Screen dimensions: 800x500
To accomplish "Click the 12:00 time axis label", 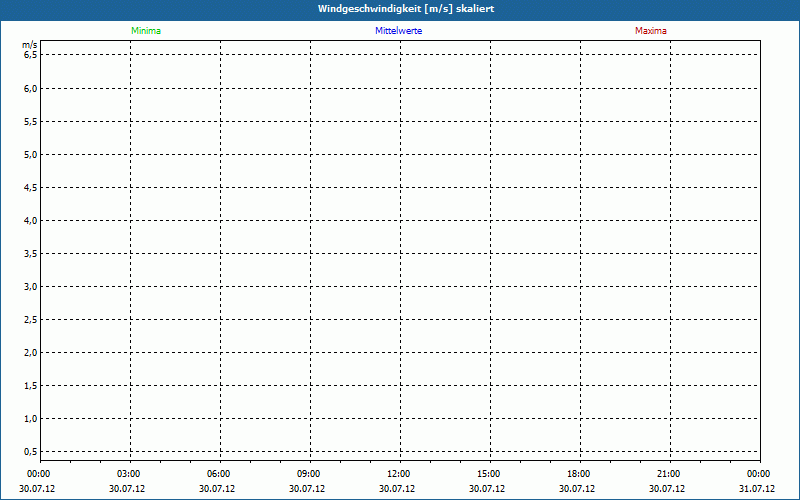I will (x=398, y=474).
